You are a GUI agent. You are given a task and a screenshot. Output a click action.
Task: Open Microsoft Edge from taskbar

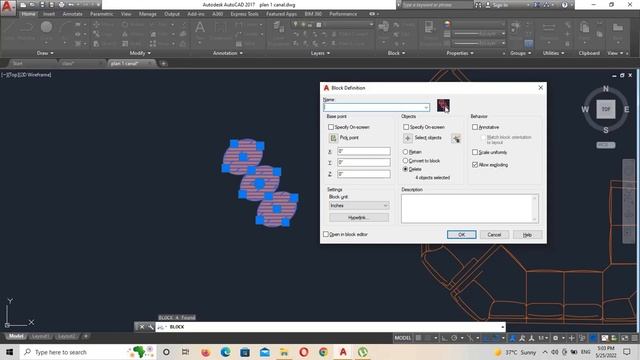click(x=225, y=352)
